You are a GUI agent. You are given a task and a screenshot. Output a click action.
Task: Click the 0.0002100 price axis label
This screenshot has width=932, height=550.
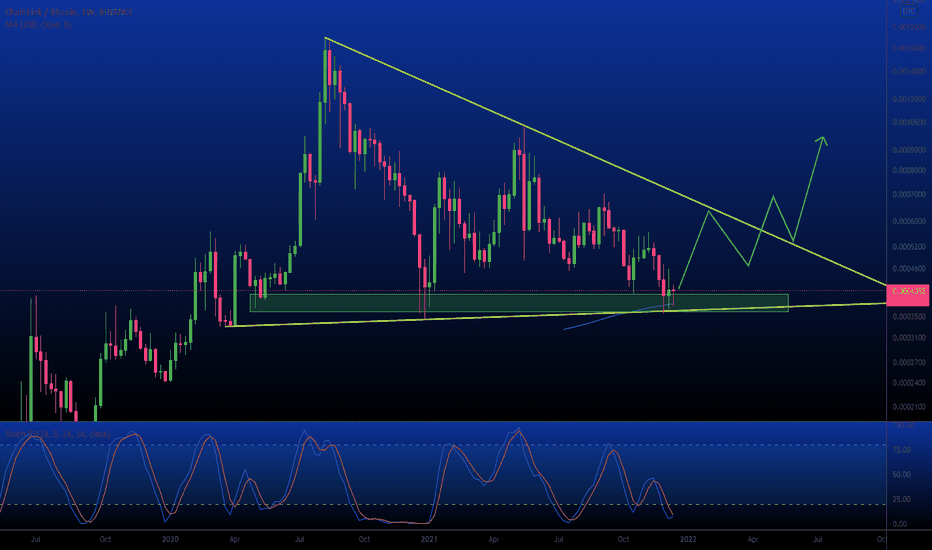[x=909, y=407]
